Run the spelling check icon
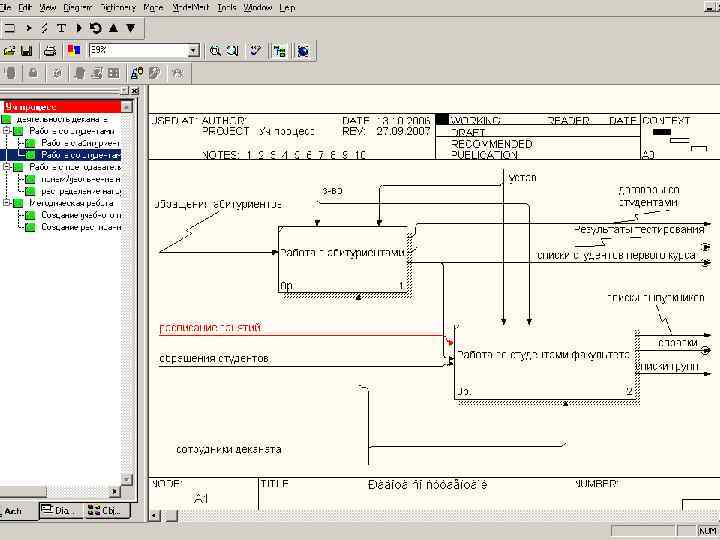Viewport: 720px width, 540px height. (257, 50)
